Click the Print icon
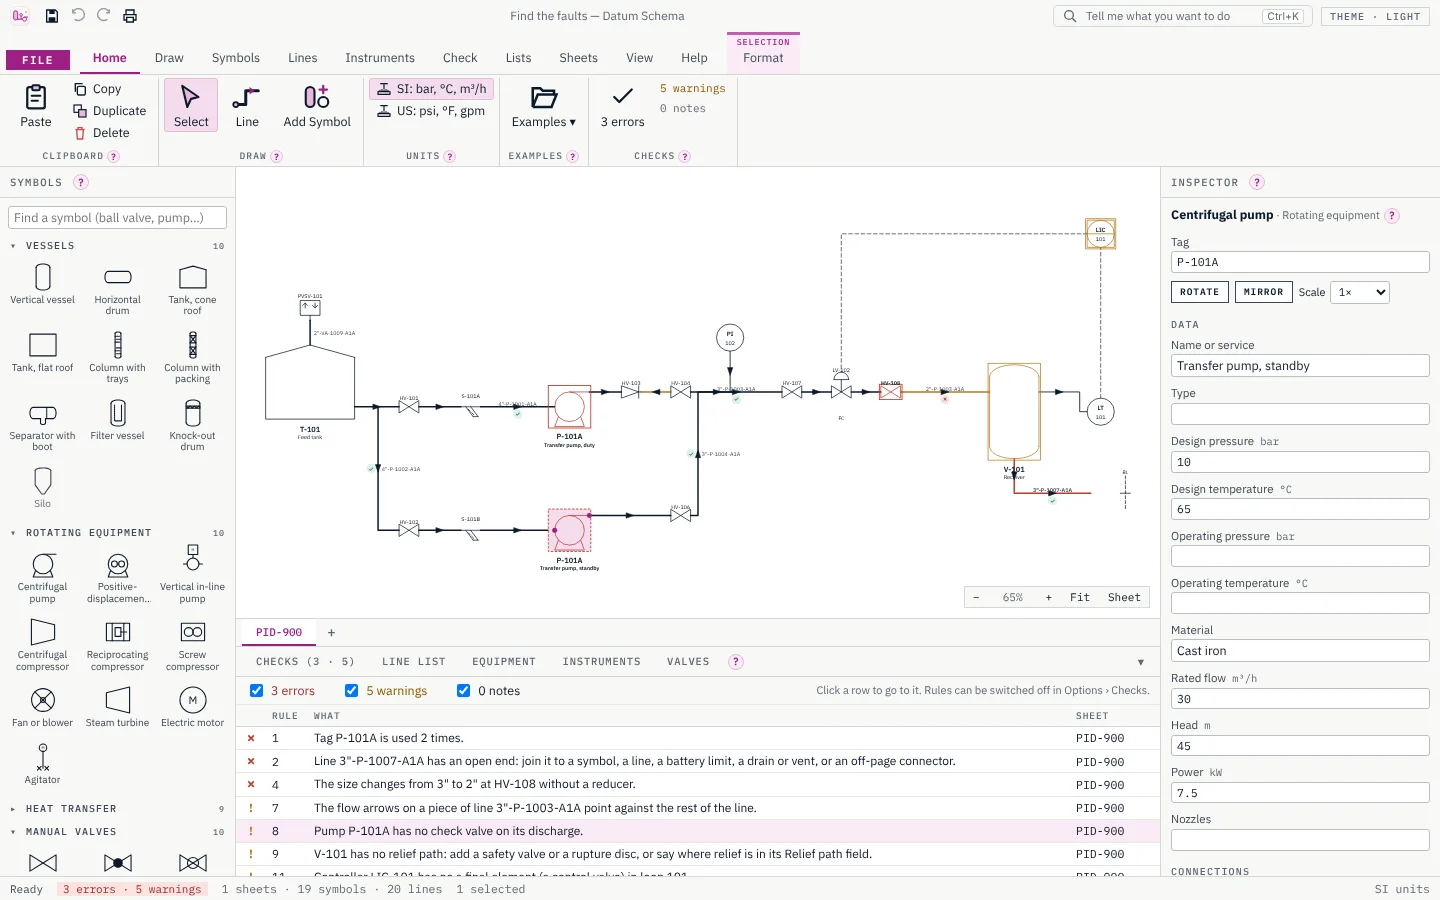This screenshot has height=900, width=1440. tap(130, 16)
